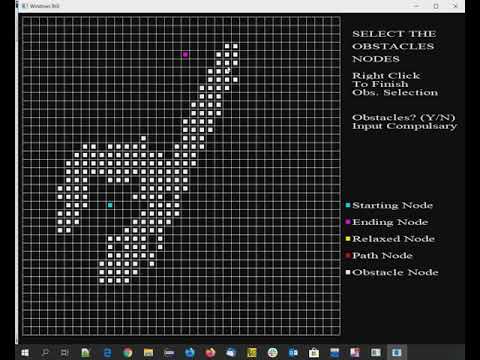Click the lone obstacle cell above the obstacle cluster

143,138
